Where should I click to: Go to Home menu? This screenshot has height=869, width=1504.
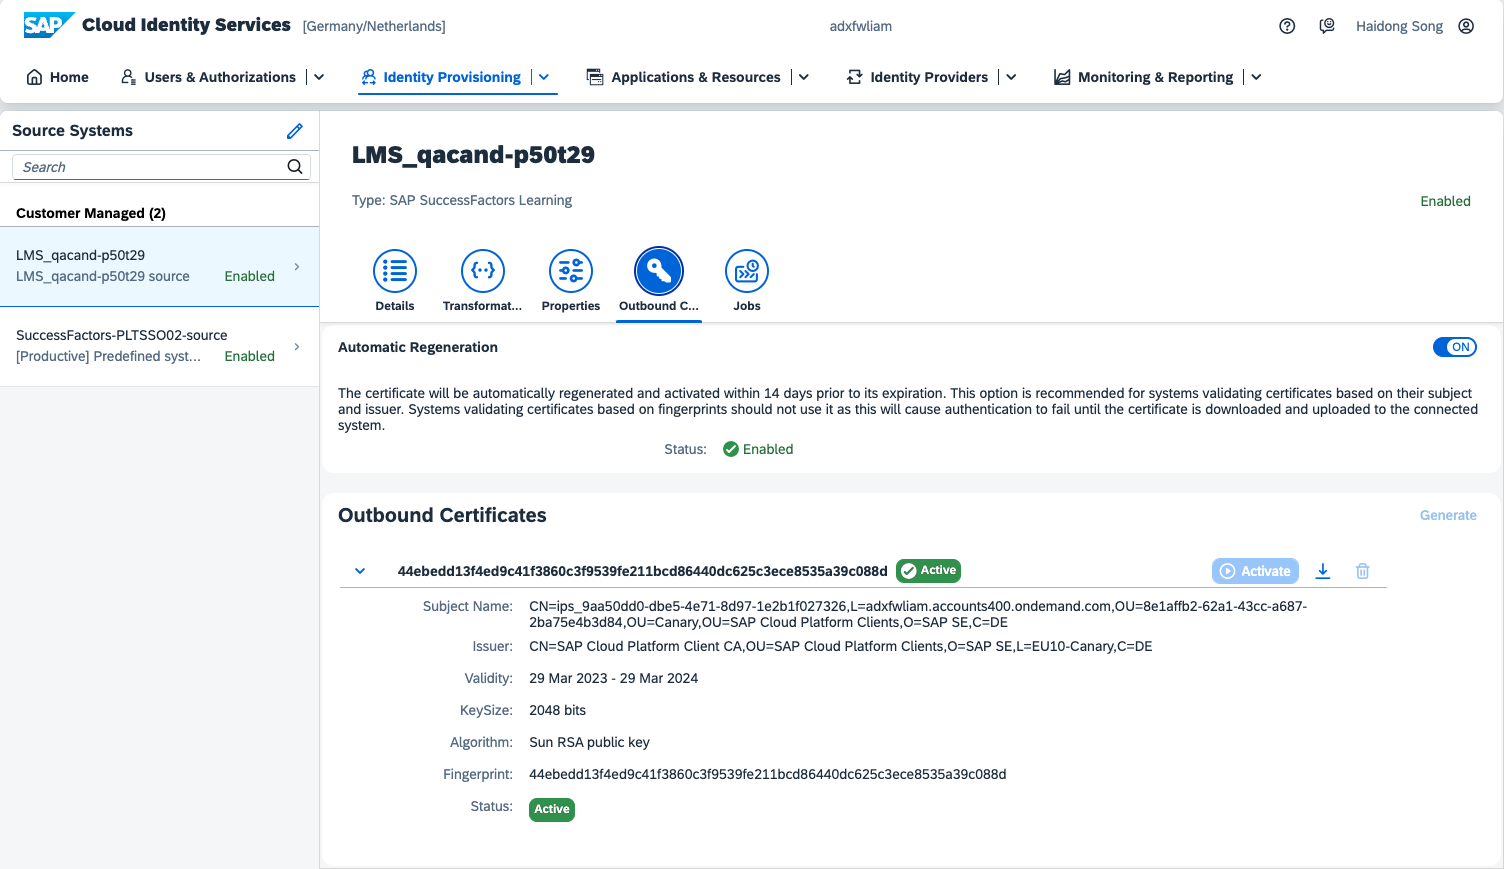coord(69,77)
